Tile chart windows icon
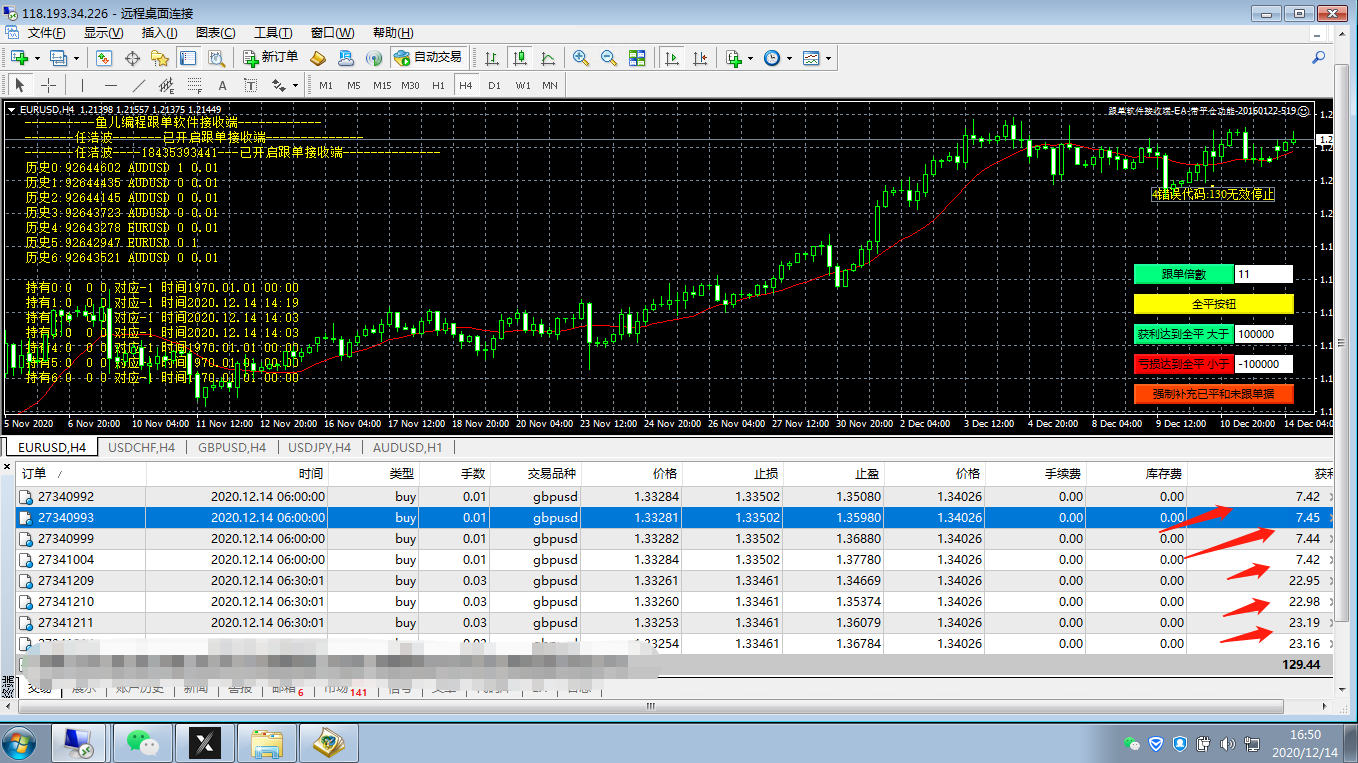Viewport: 1358px width, 763px height. [x=637, y=58]
